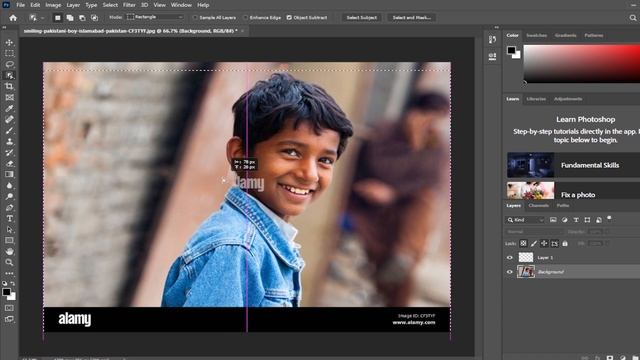Filter layers by type layers icon
Viewport: 640px width, 360px height.
pos(576,220)
